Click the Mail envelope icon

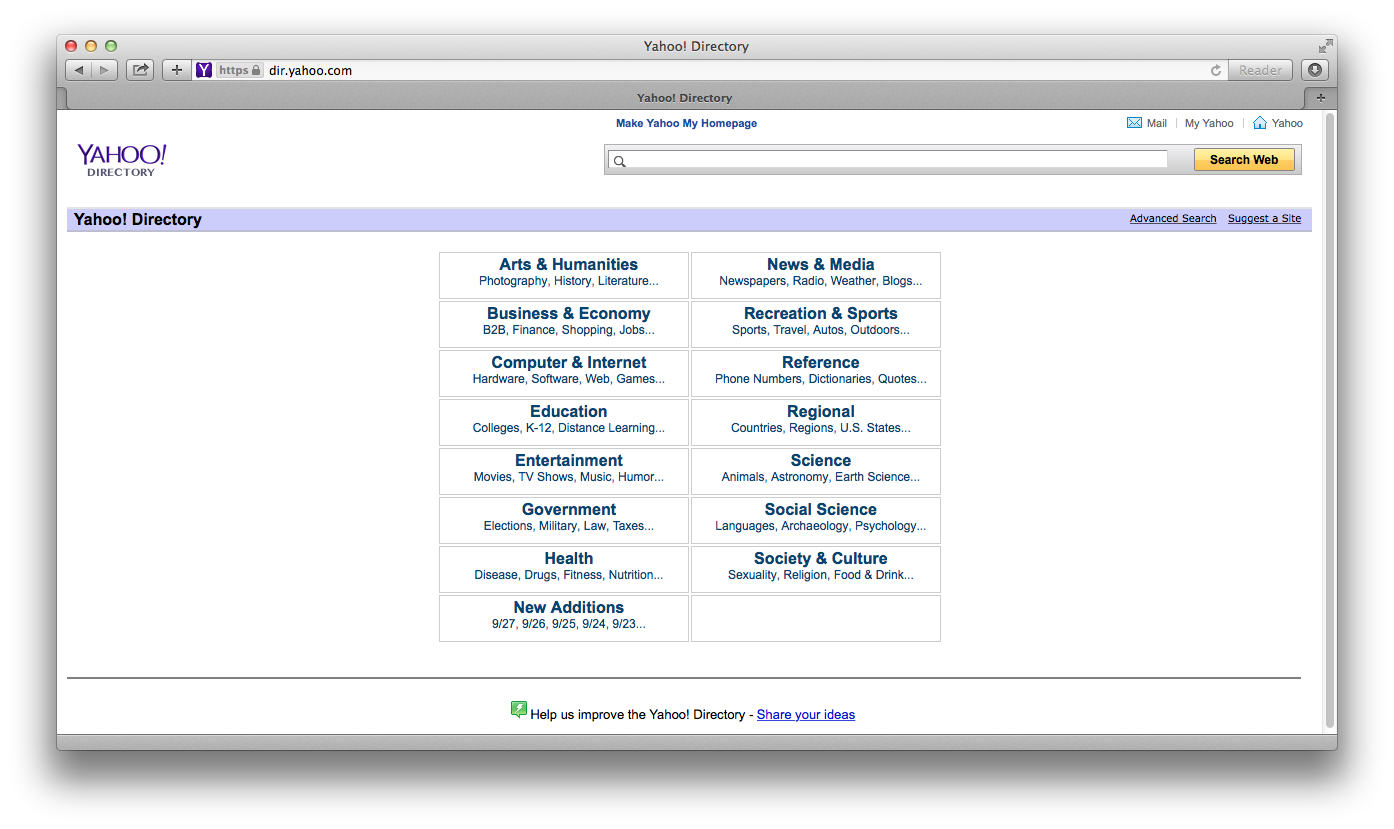(x=1134, y=123)
